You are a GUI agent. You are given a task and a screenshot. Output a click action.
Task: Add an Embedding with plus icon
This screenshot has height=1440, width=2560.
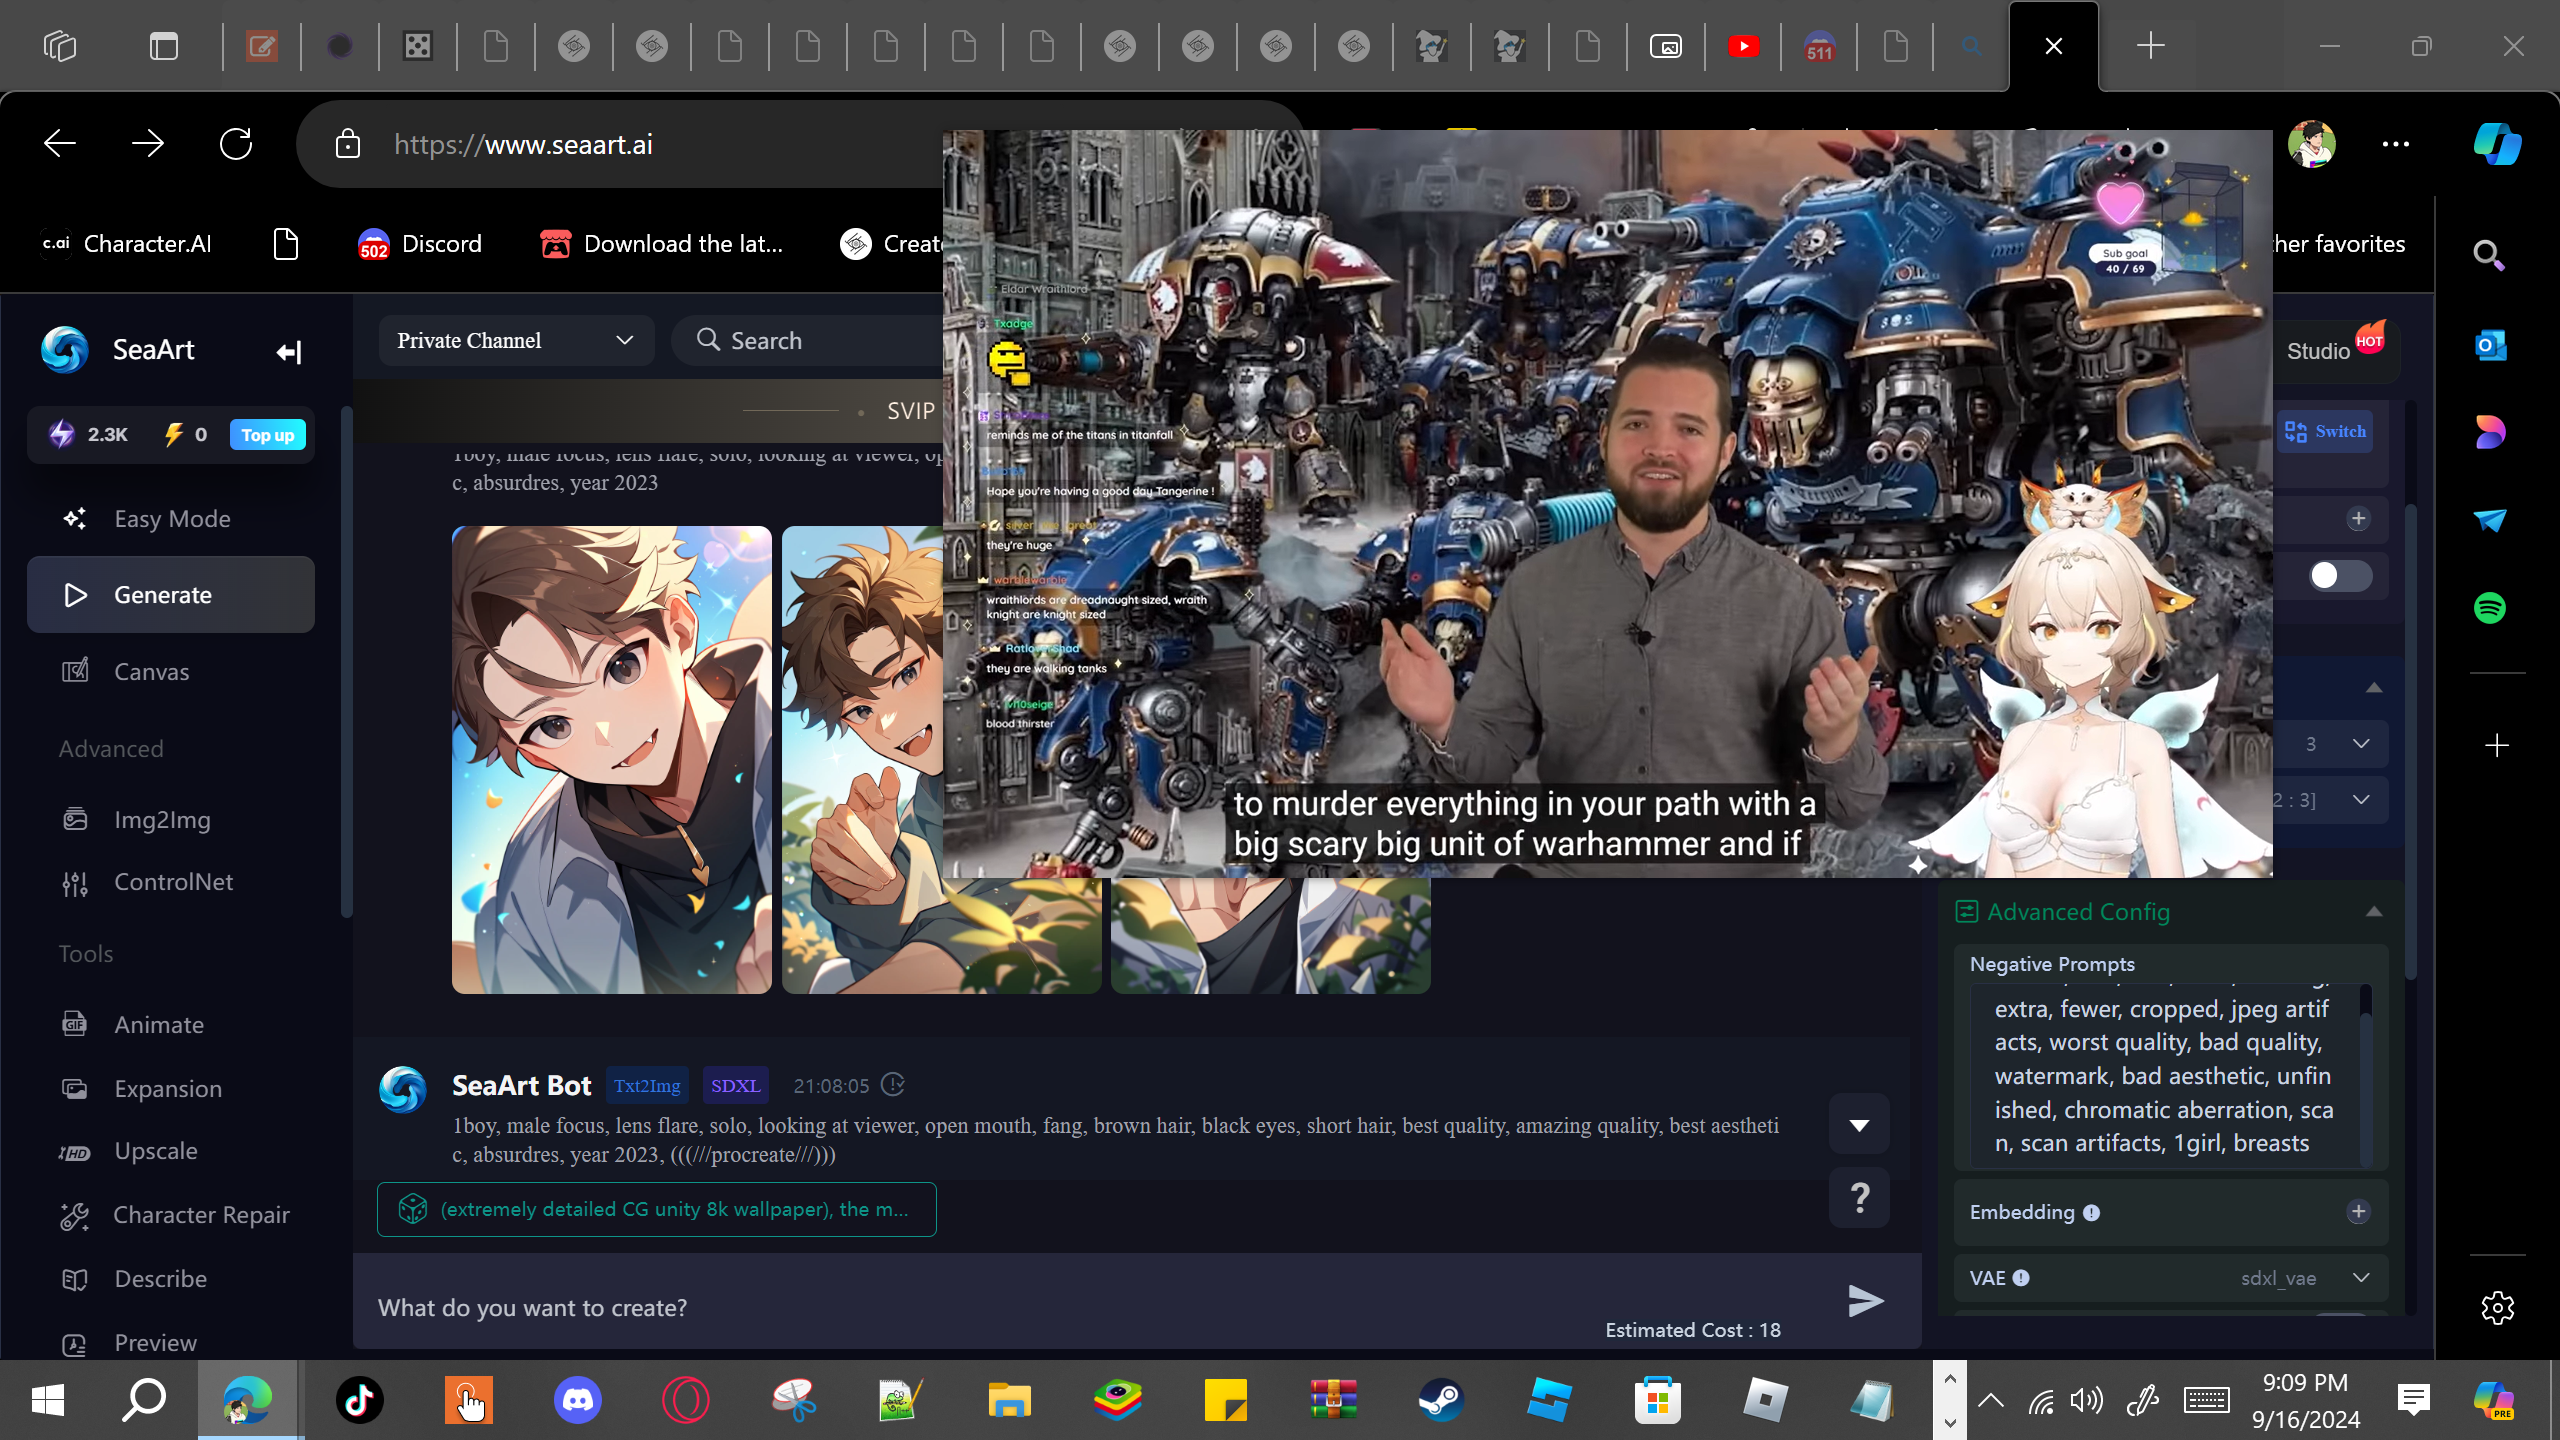click(2358, 1212)
